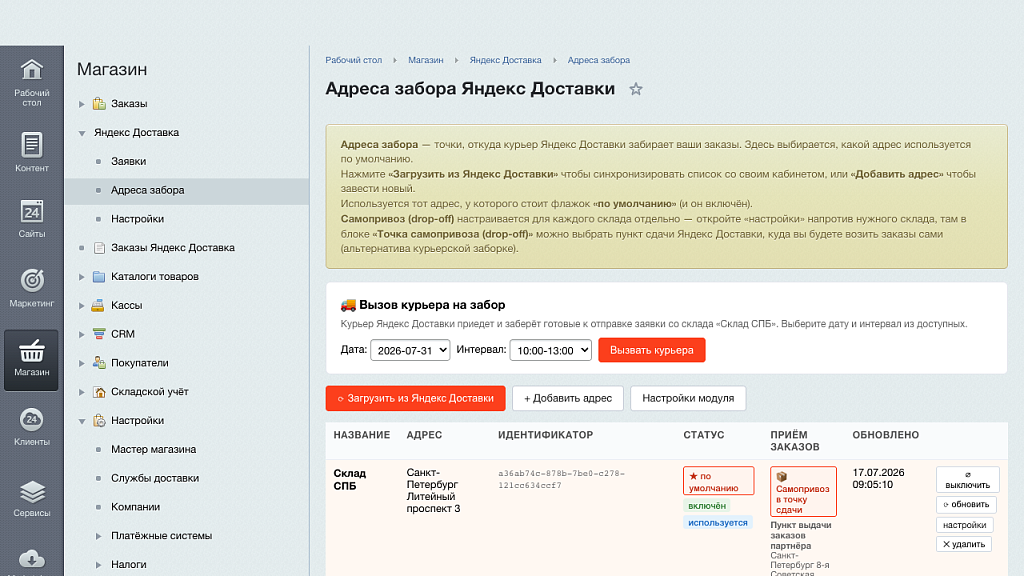Click the ОБНОВЛЕНО column header
This screenshot has width=1024, height=576.
886,435
